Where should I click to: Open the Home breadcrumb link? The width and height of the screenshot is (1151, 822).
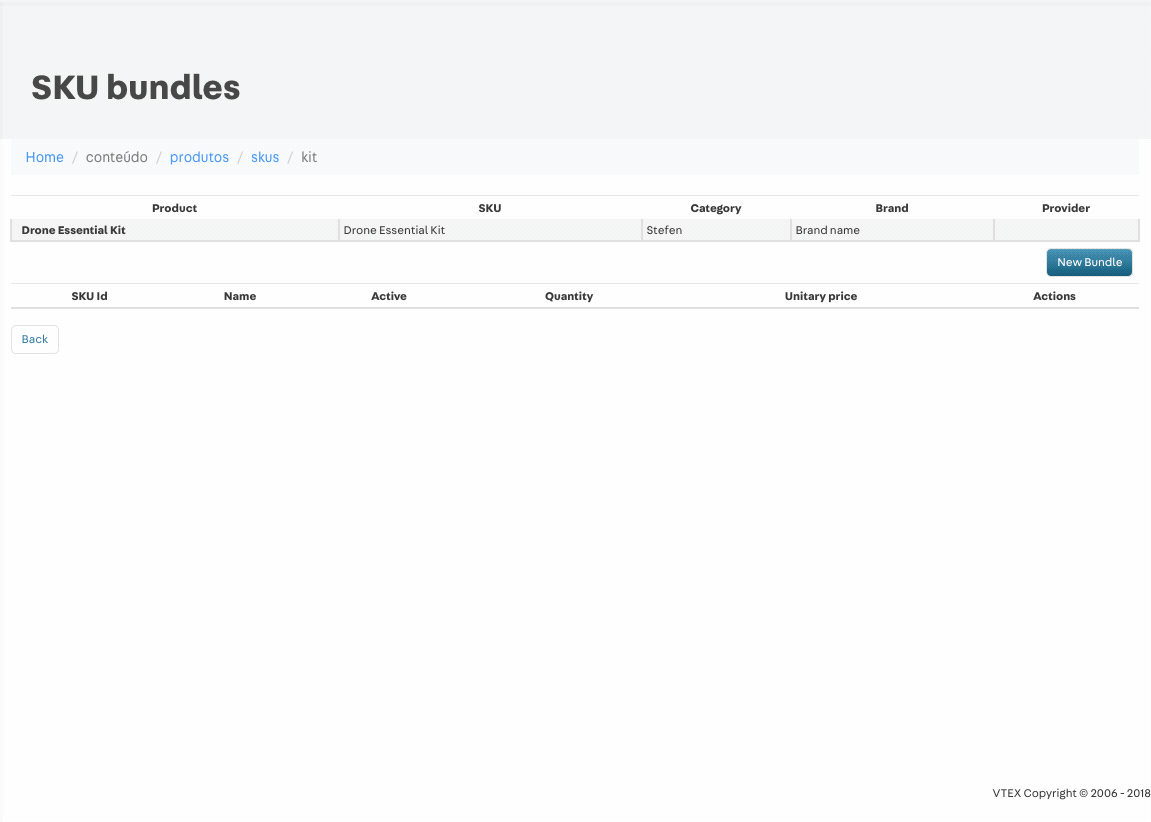pyautogui.click(x=44, y=157)
